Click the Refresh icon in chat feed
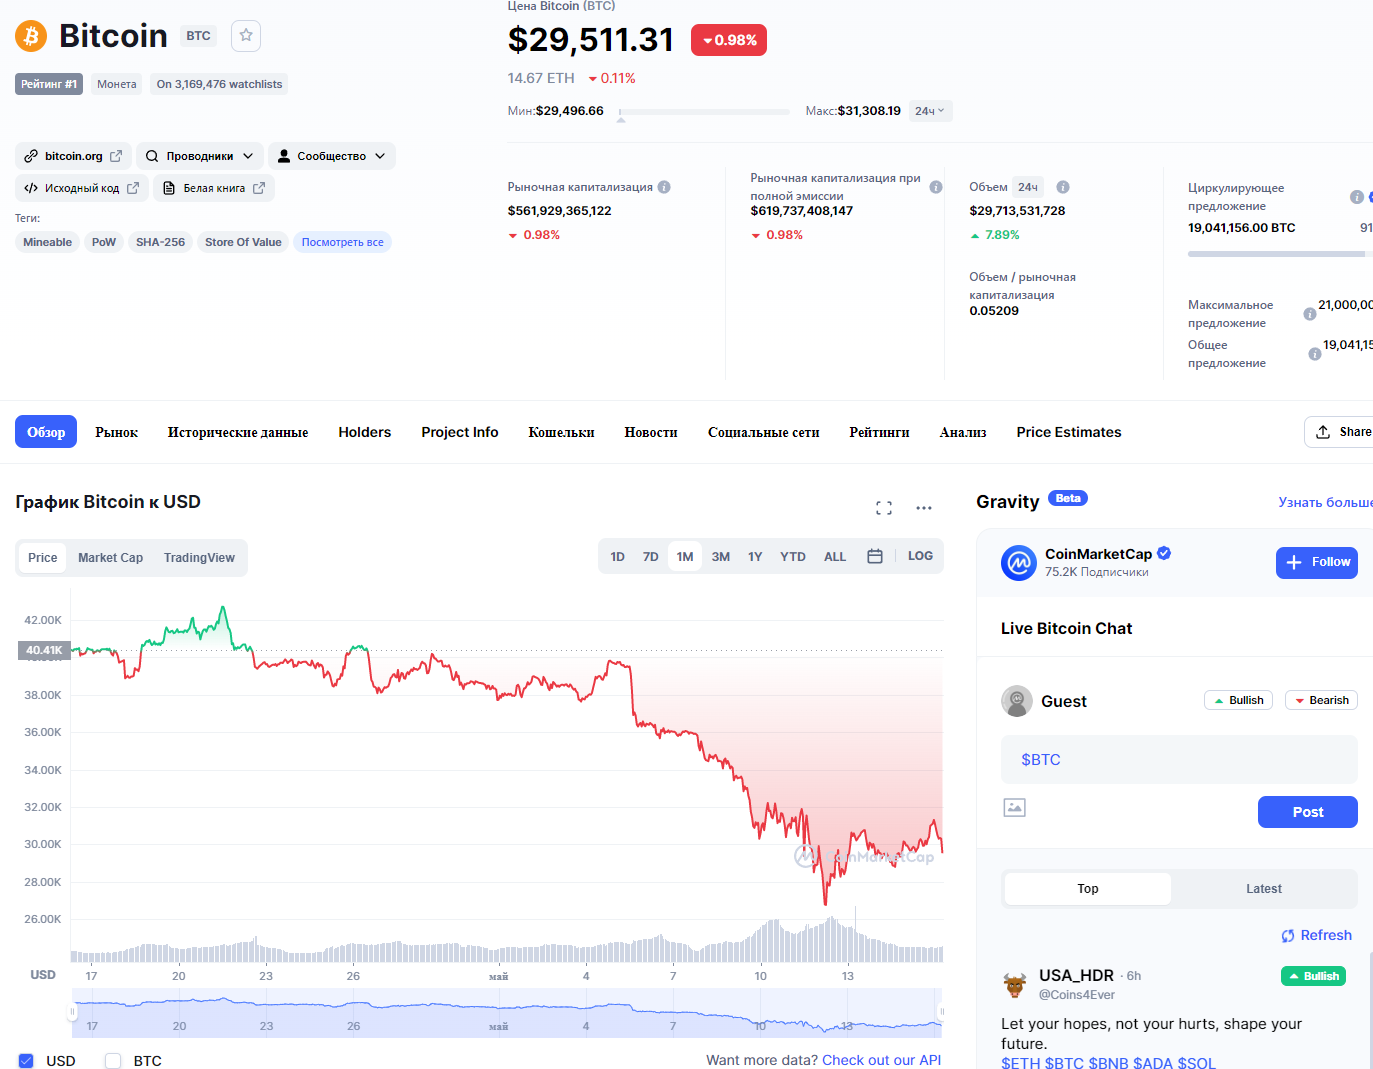 [x=1288, y=936]
